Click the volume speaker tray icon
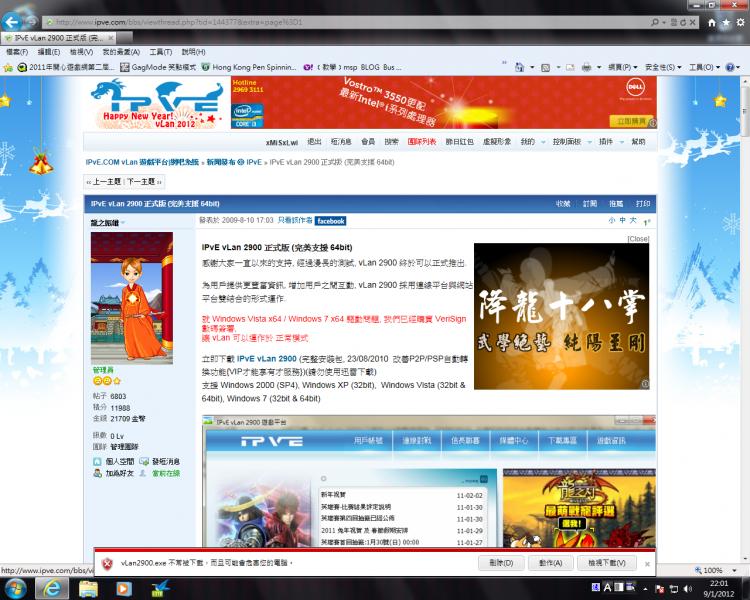Image resolution: width=750 pixels, height=600 pixels. tap(687, 589)
